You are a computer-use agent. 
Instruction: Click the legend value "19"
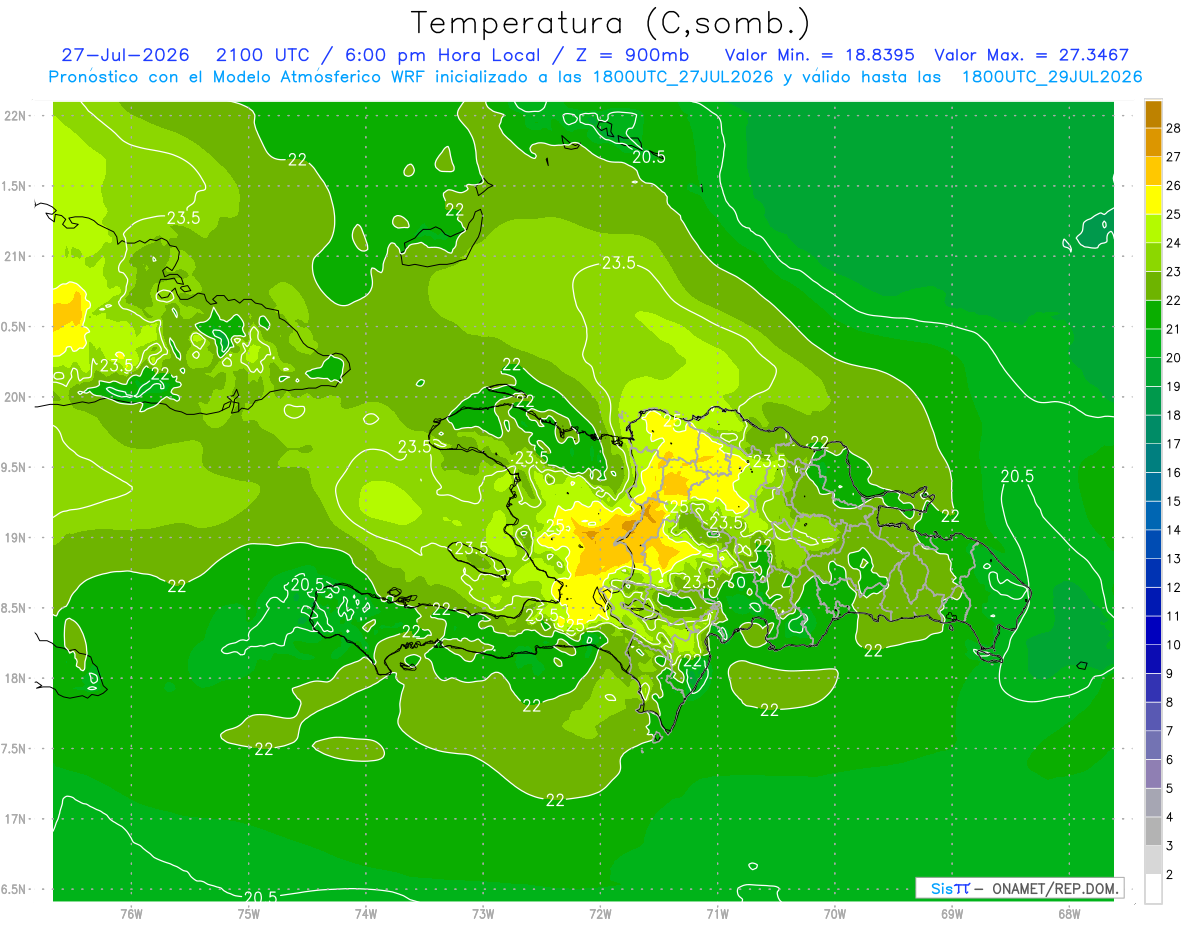[x=1174, y=386]
